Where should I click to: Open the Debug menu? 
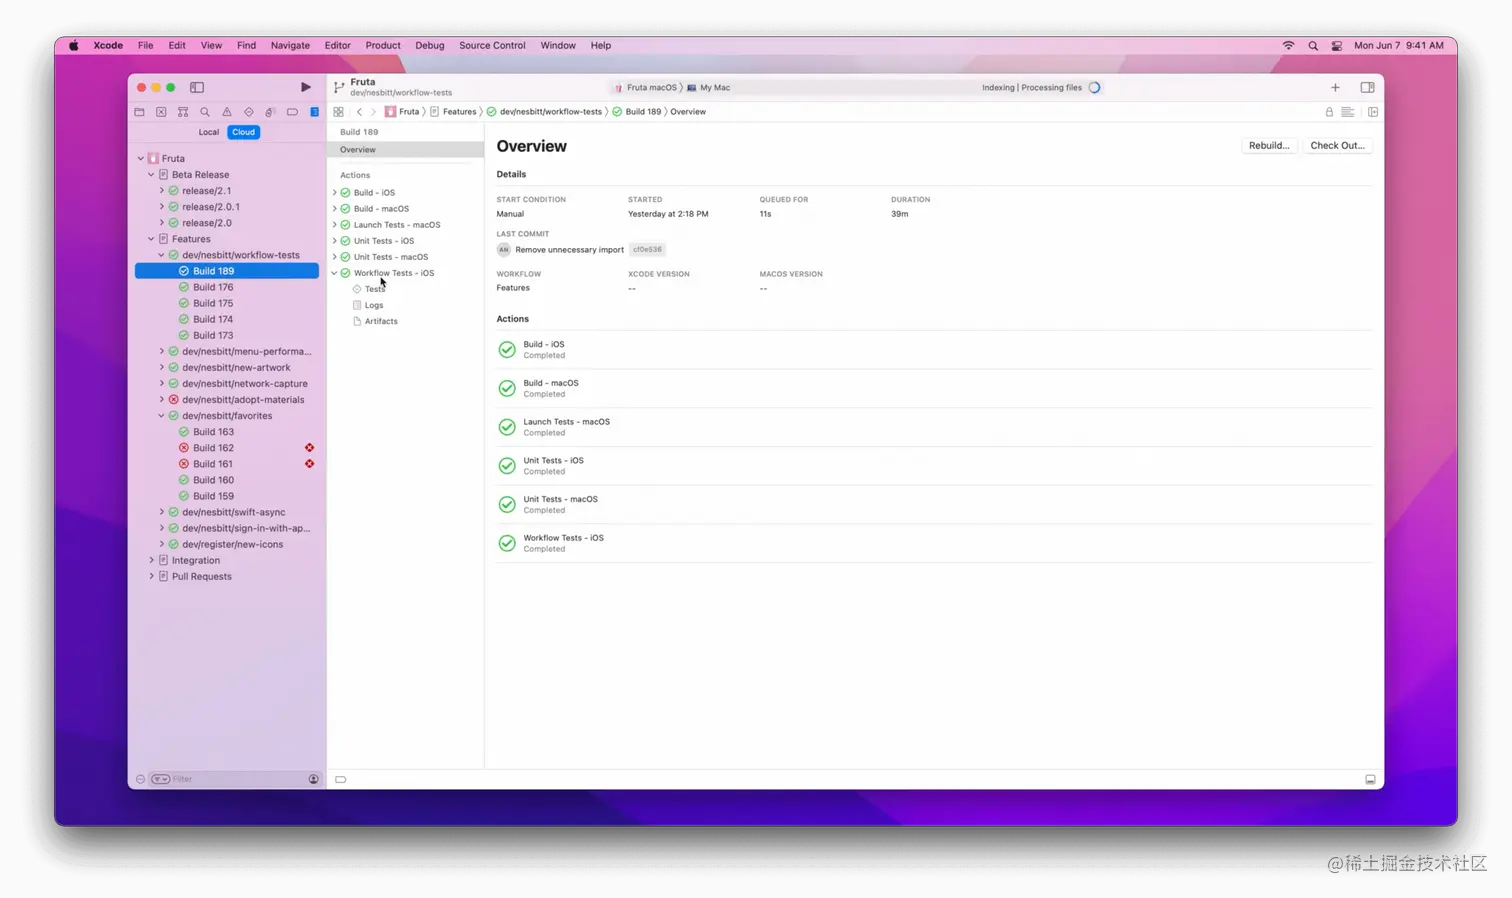429,45
